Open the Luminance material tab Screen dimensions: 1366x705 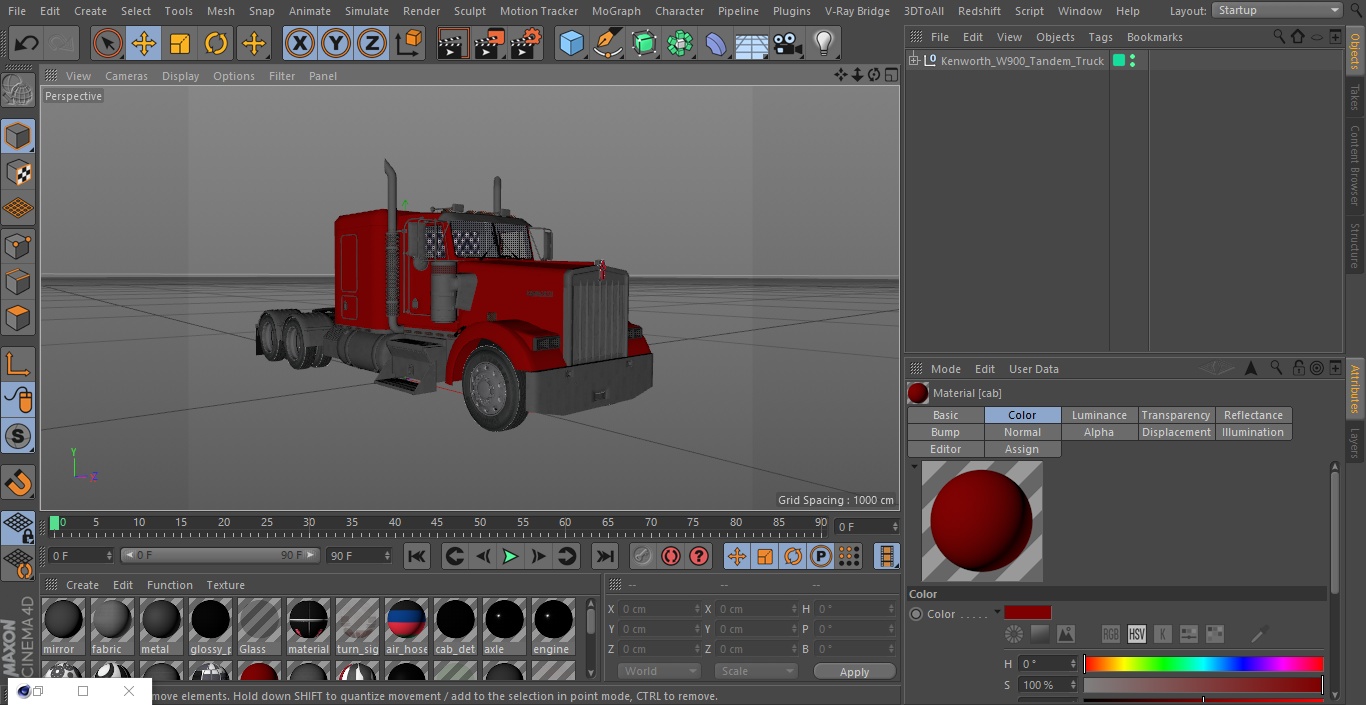point(1099,415)
